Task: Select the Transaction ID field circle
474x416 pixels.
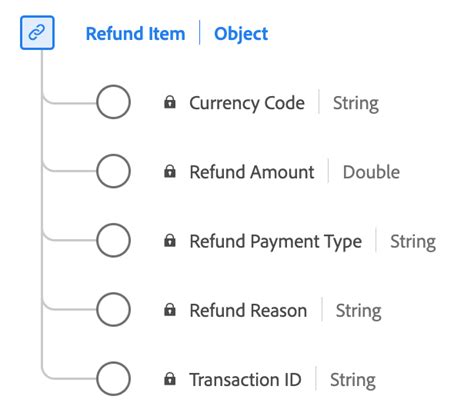Action: coord(113,379)
